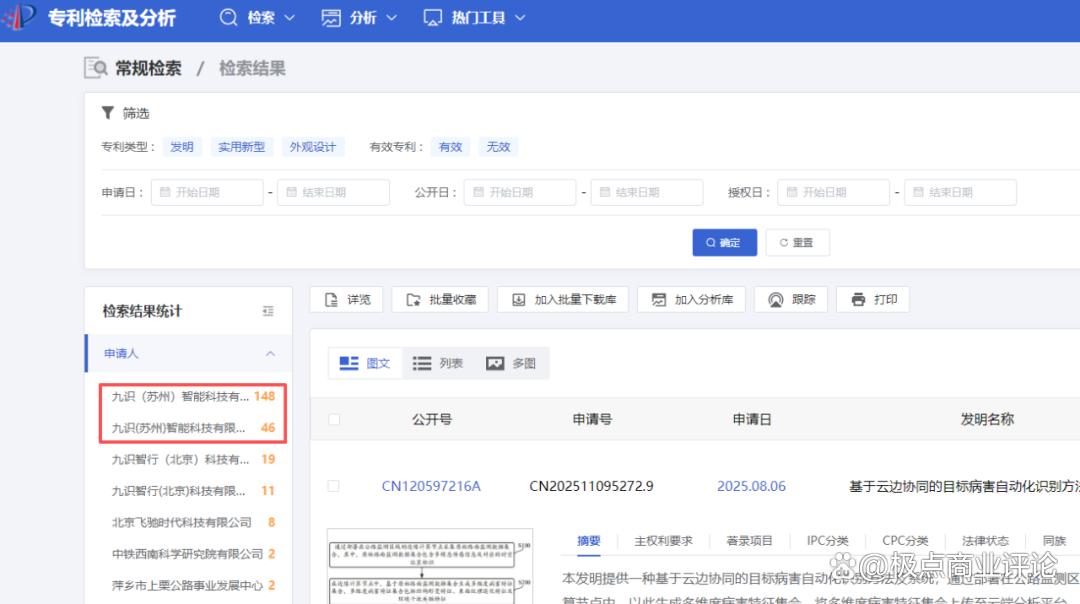1080x604 pixels.
Task: Open the IPC分类 tab
Action: coord(827,541)
